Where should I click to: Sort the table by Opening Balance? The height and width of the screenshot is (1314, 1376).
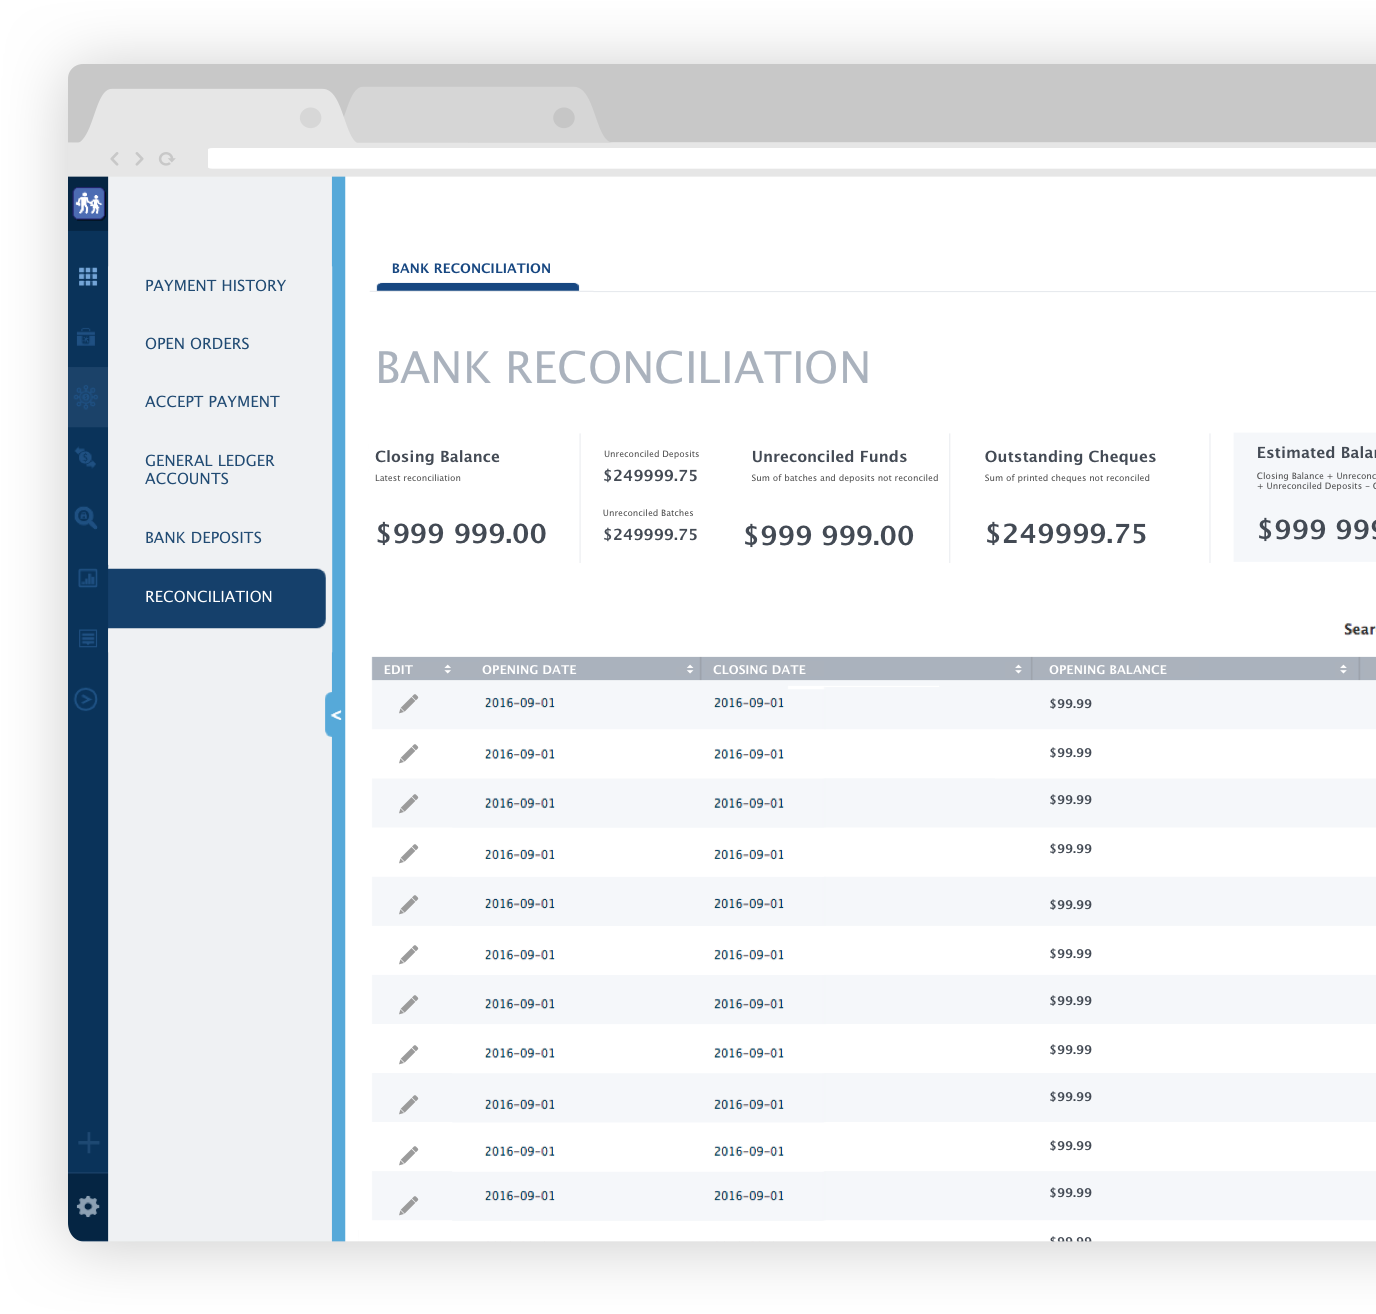pyautogui.click(x=1343, y=668)
